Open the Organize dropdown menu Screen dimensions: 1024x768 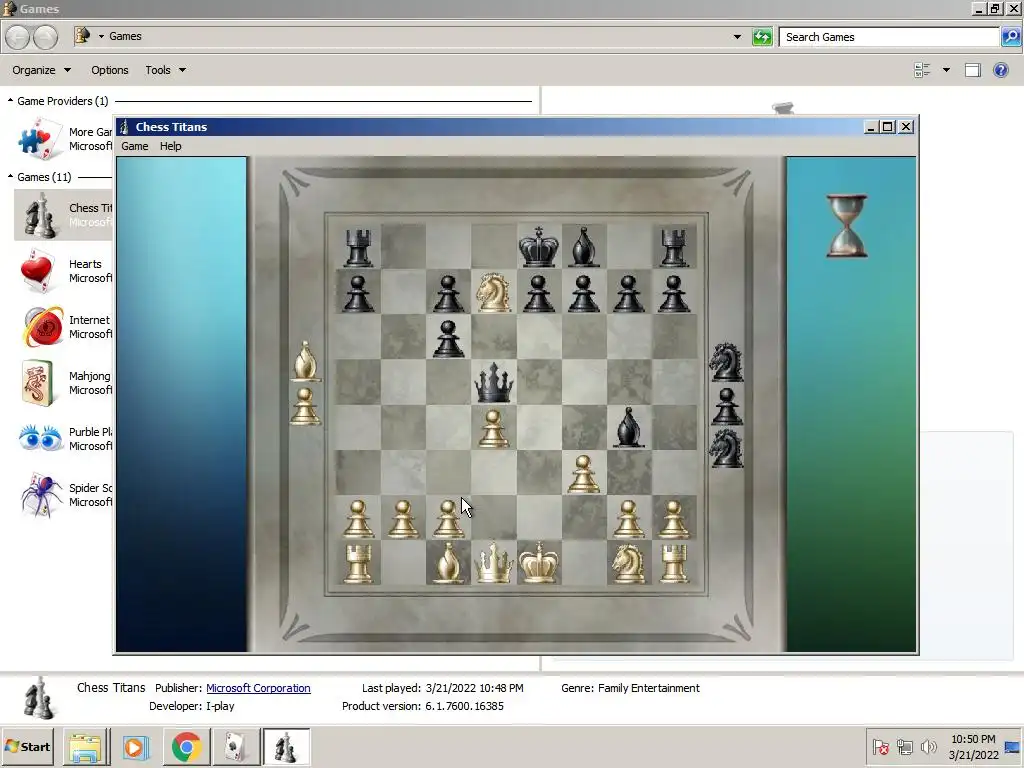coord(41,70)
